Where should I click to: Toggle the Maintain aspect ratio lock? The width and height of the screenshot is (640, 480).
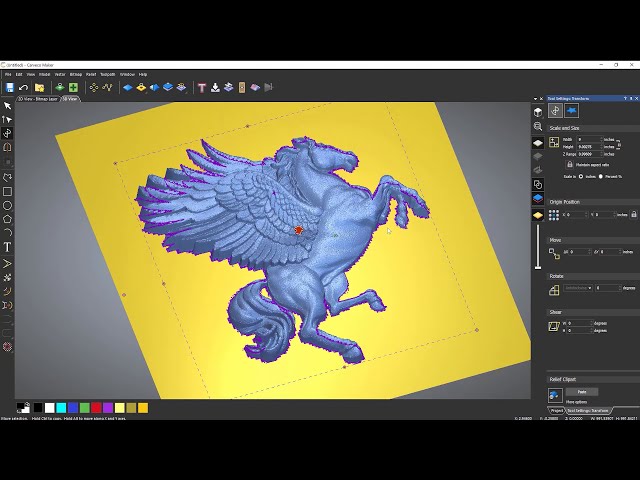(570, 164)
